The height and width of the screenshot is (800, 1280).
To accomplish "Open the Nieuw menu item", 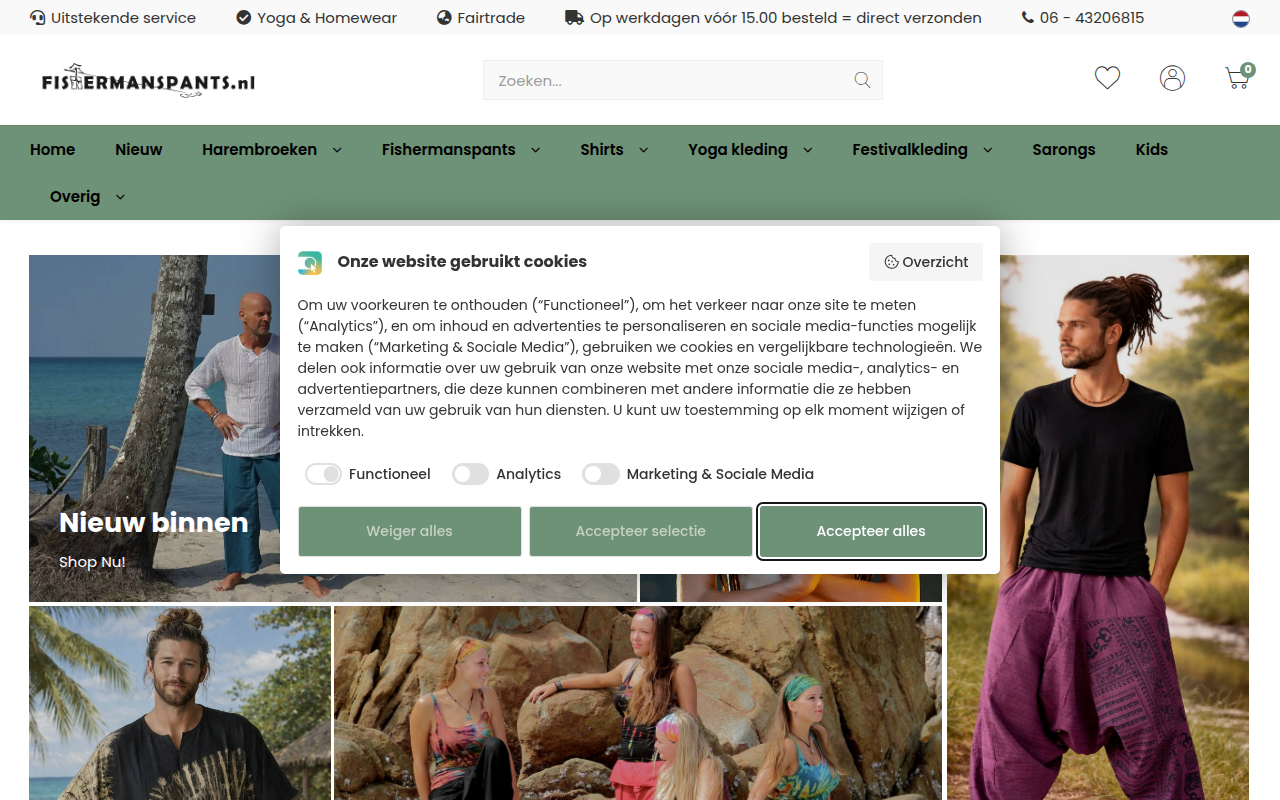I will tap(138, 149).
